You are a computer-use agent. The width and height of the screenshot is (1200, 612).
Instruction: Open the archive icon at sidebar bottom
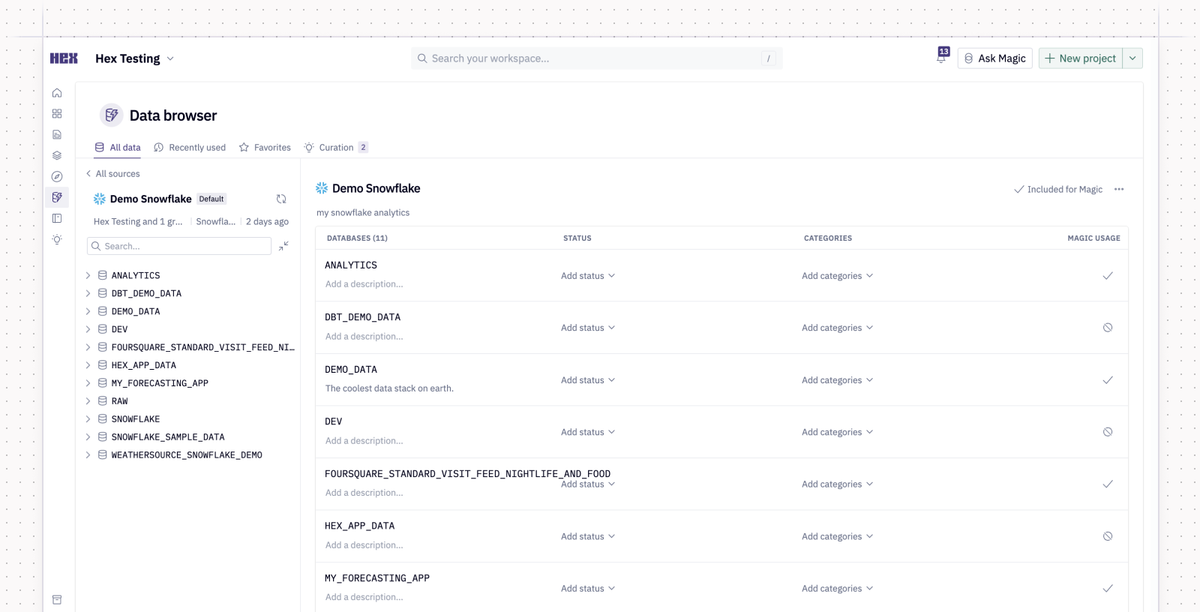tap(57, 600)
